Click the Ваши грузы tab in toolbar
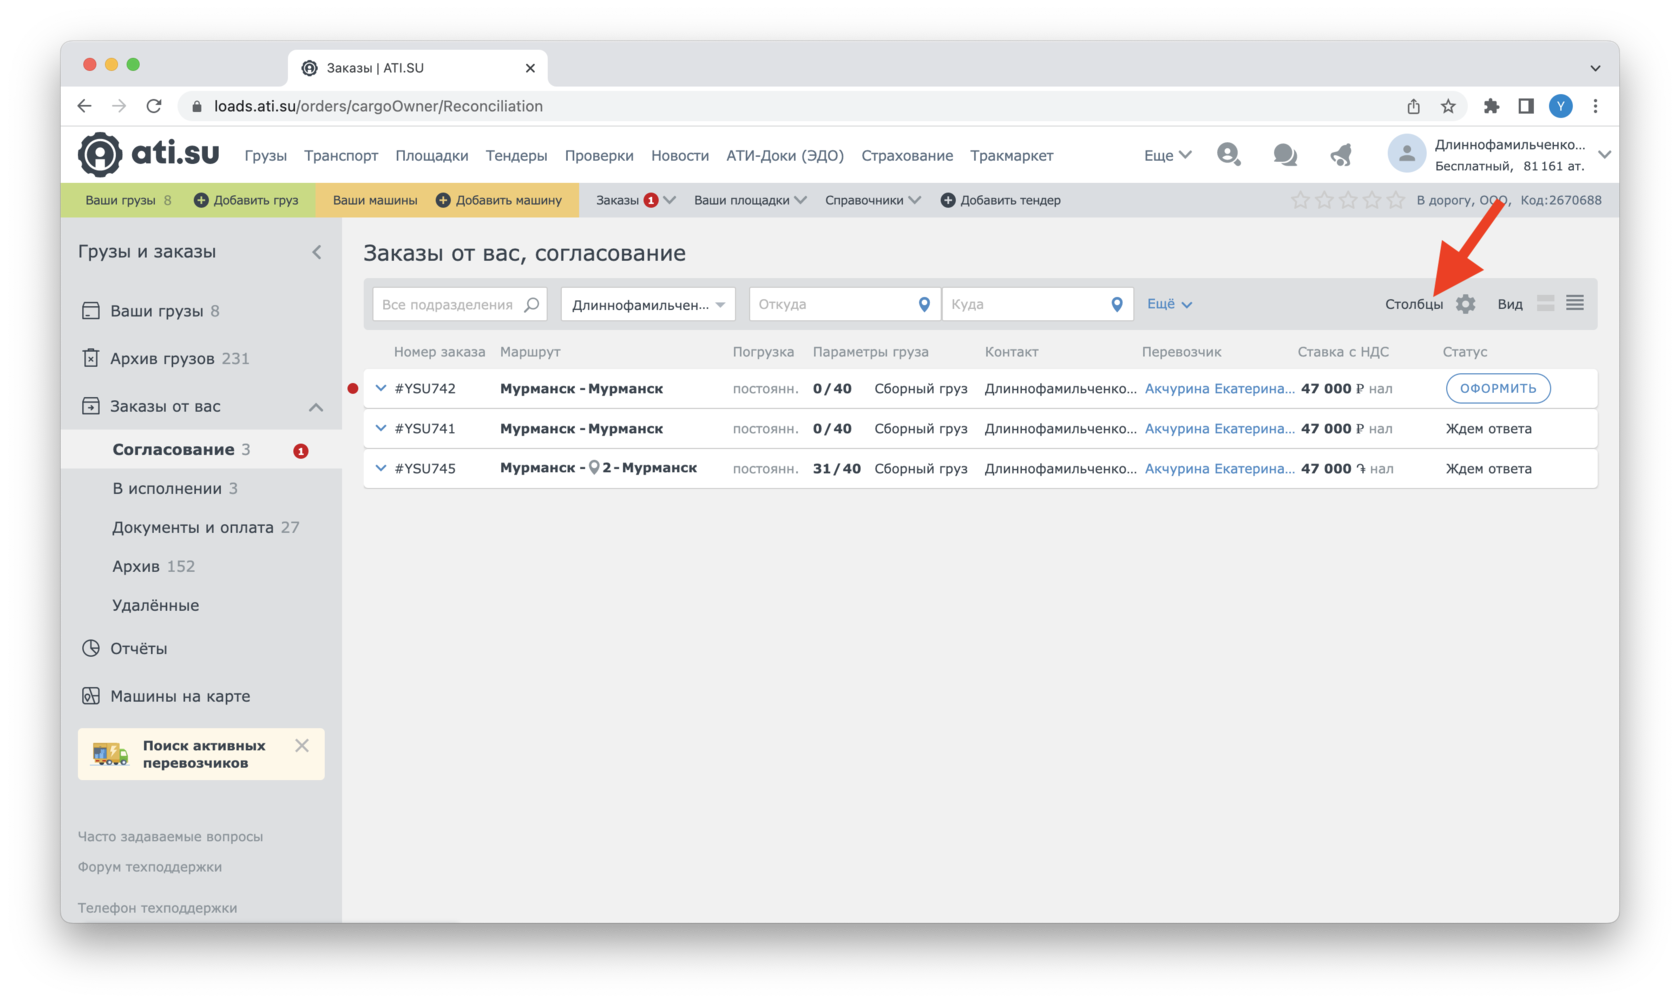The height and width of the screenshot is (1003, 1680). [128, 200]
